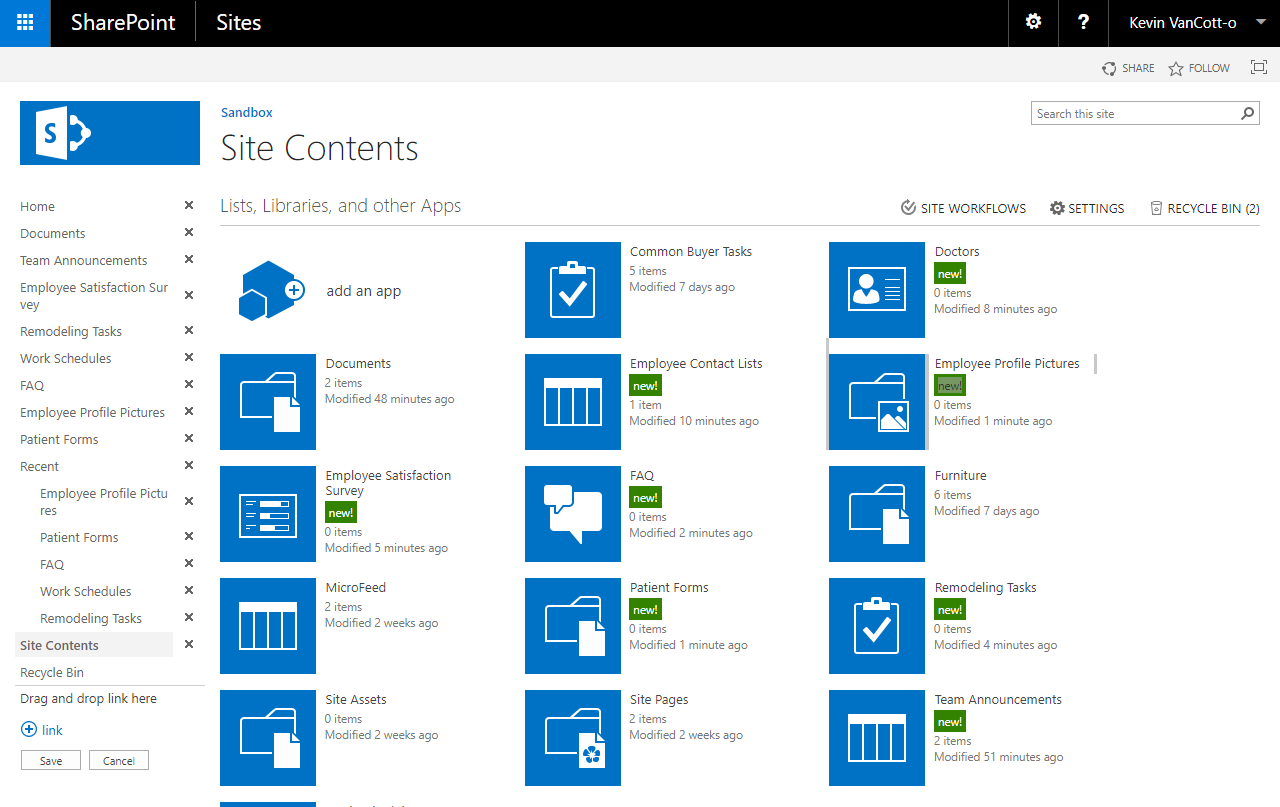The image size is (1280, 807).
Task: Click the search magnifier icon
Action: click(x=1248, y=114)
